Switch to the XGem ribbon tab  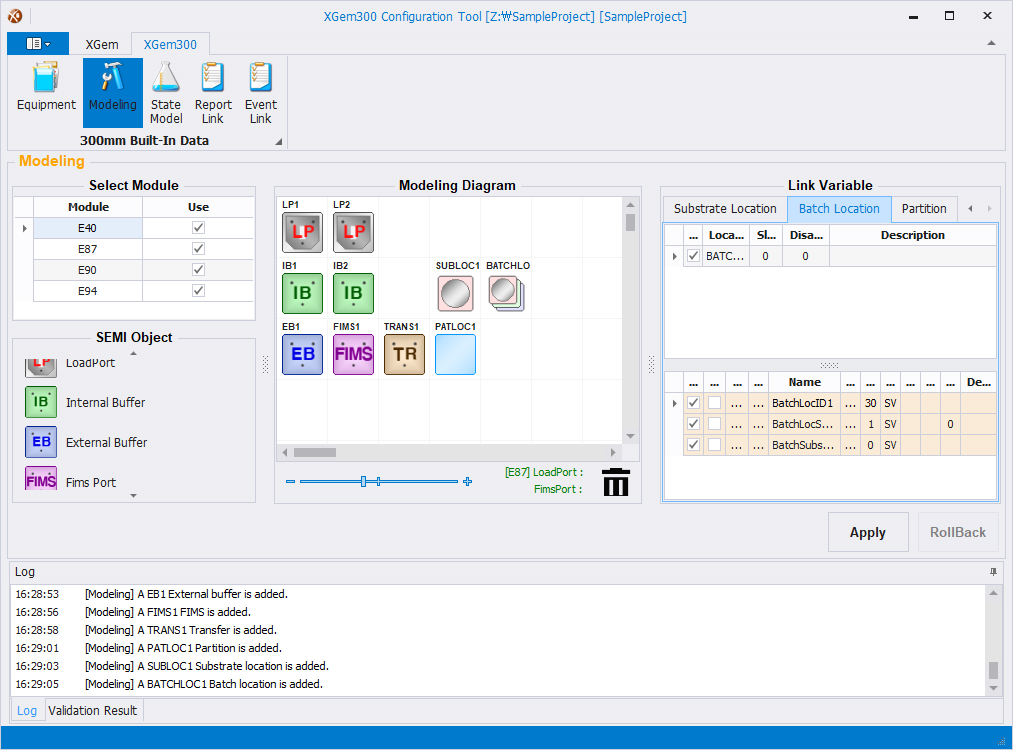102,45
